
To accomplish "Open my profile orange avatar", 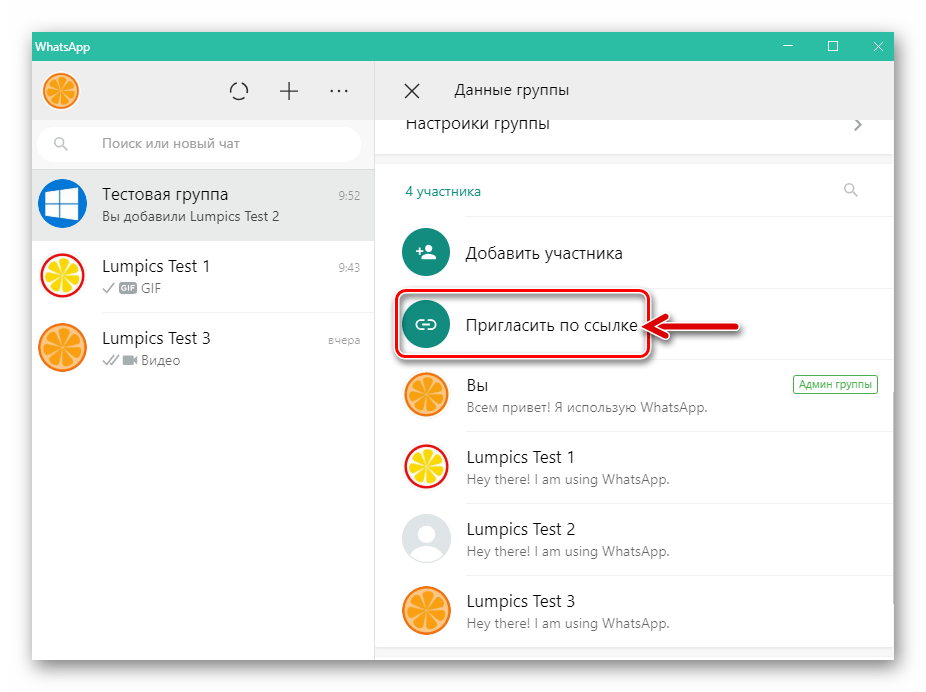I will tap(61, 91).
